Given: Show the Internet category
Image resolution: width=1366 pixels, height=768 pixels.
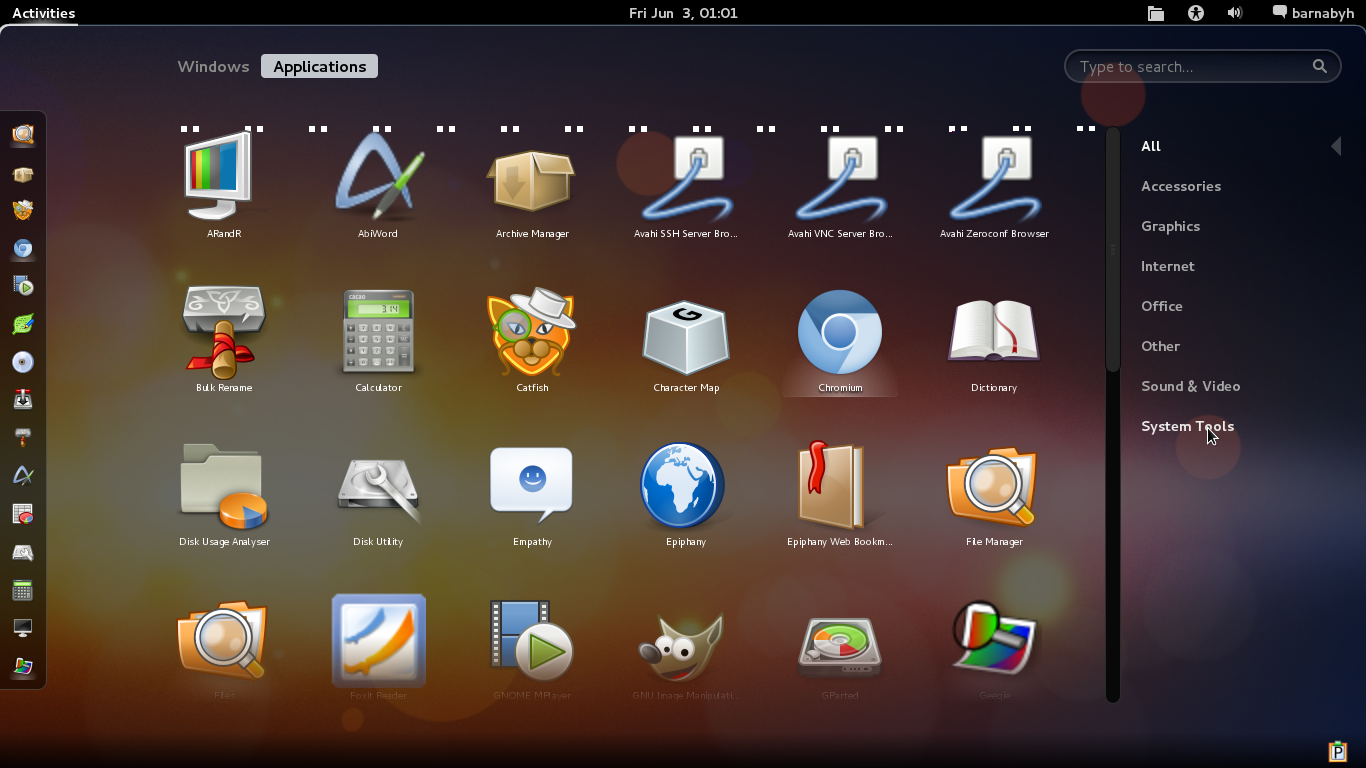Looking at the screenshot, I should click(1168, 266).
